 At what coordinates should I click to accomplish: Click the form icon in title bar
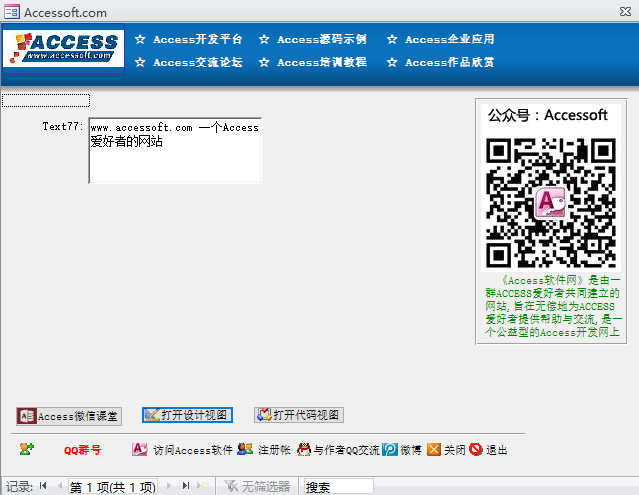(11, 11)
